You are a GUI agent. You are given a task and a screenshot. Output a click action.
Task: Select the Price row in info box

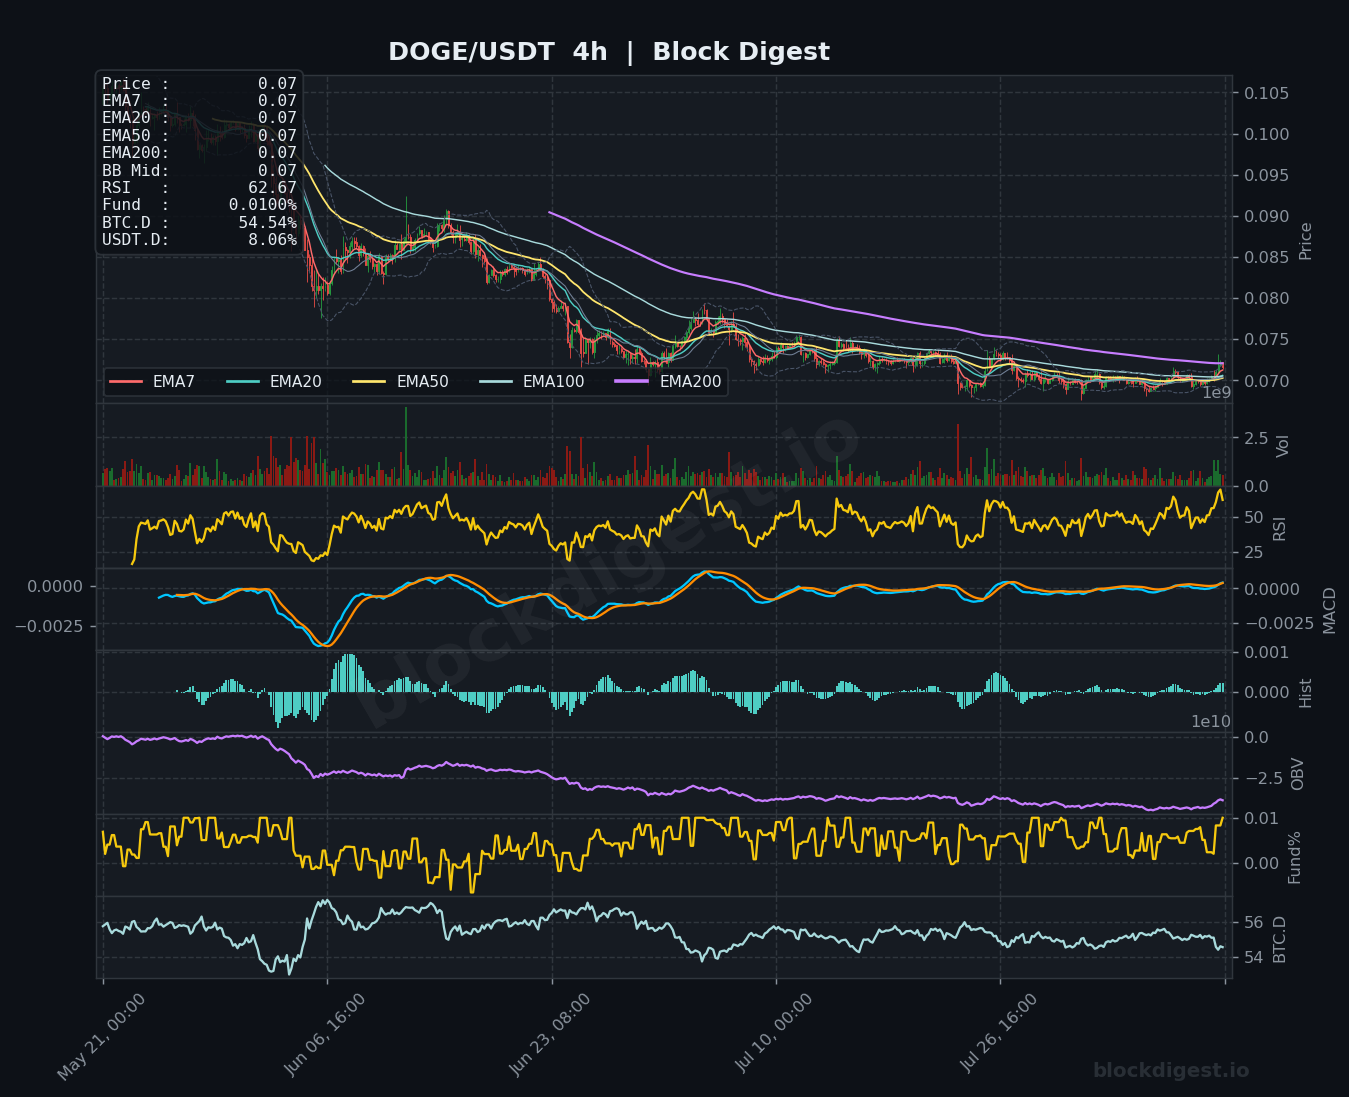click(x=199, y=84)
